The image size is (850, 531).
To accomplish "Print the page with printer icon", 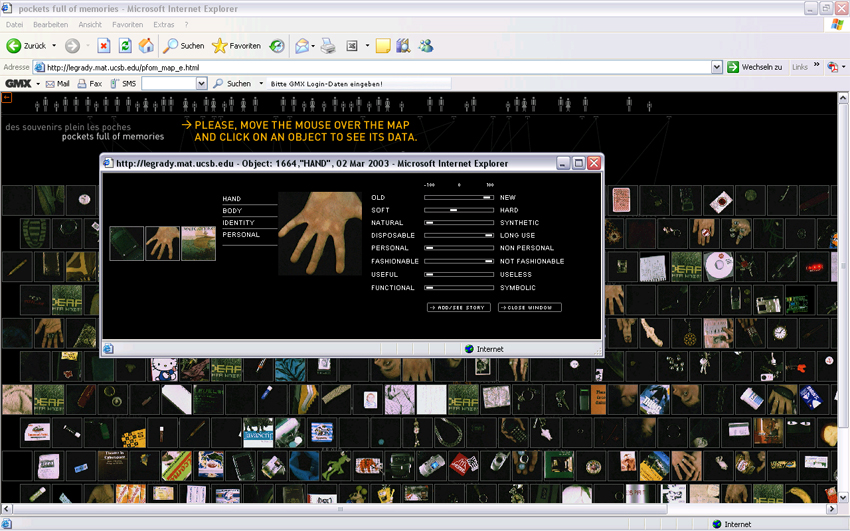I will point(328,46).
